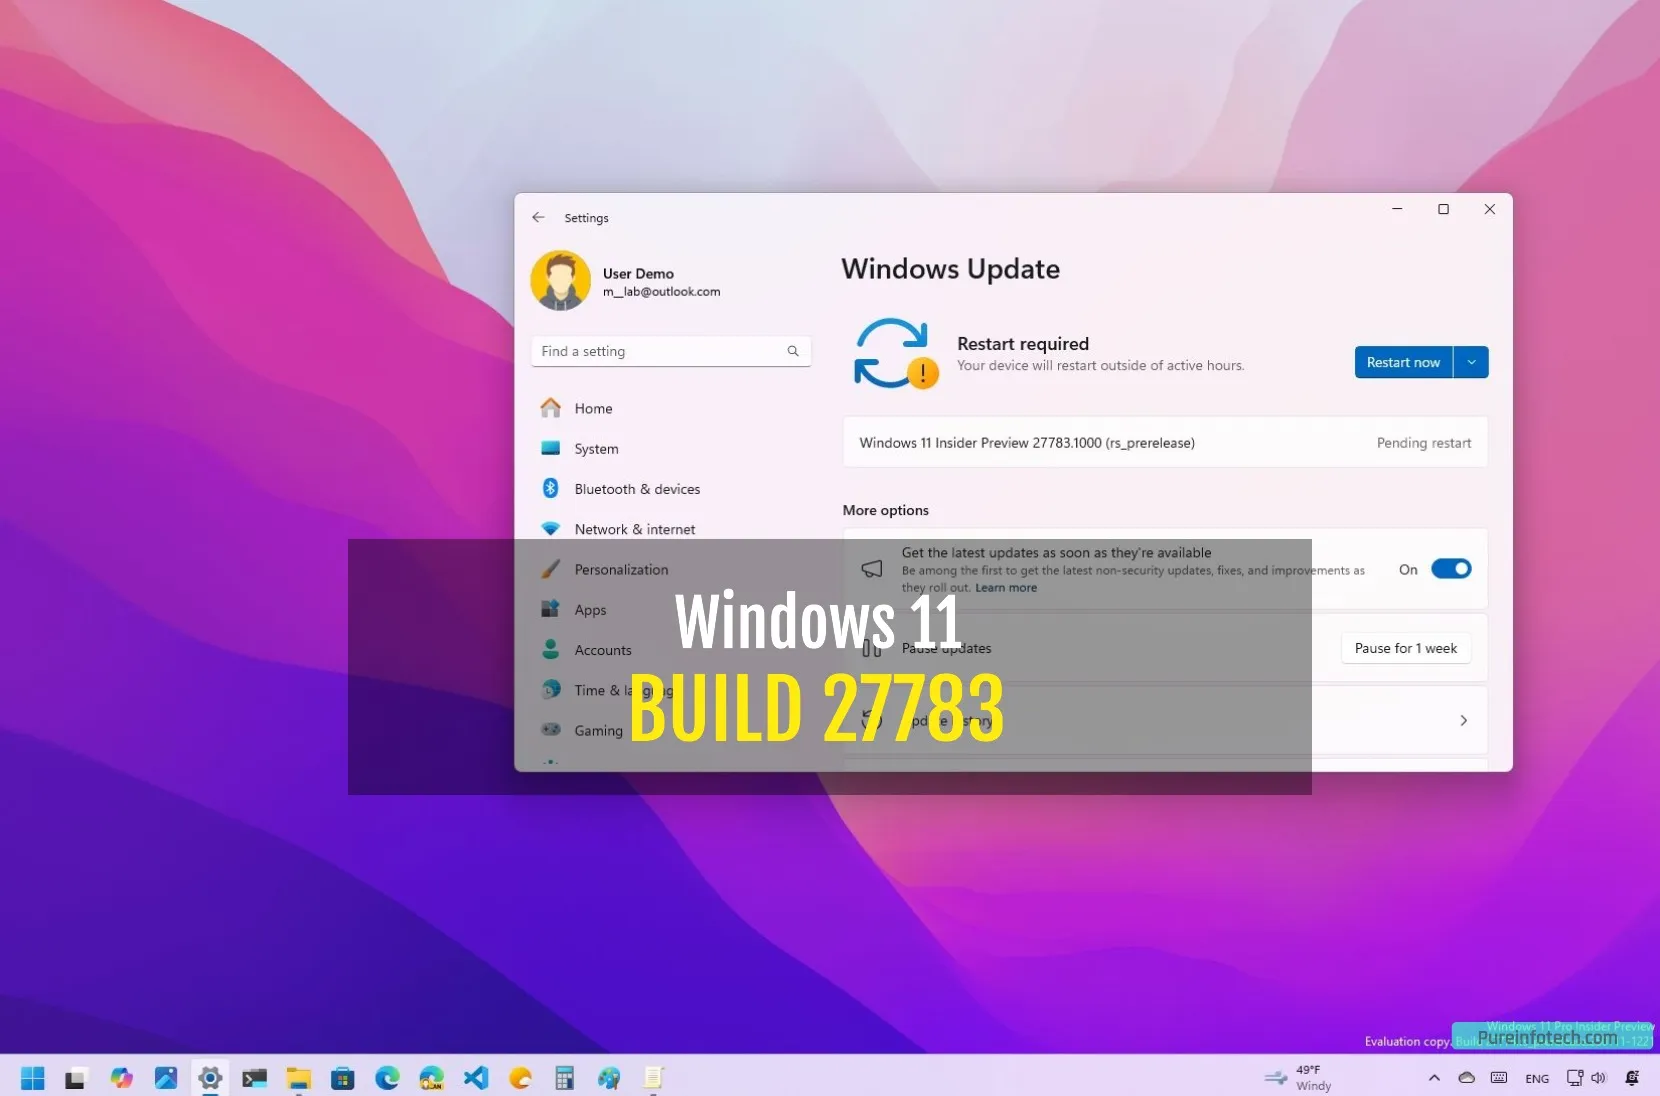The height and width of the screenshot is (1096, 1660).
Task: Expand the Restart now dropdown arrow
Action: tap(1471, 362)
